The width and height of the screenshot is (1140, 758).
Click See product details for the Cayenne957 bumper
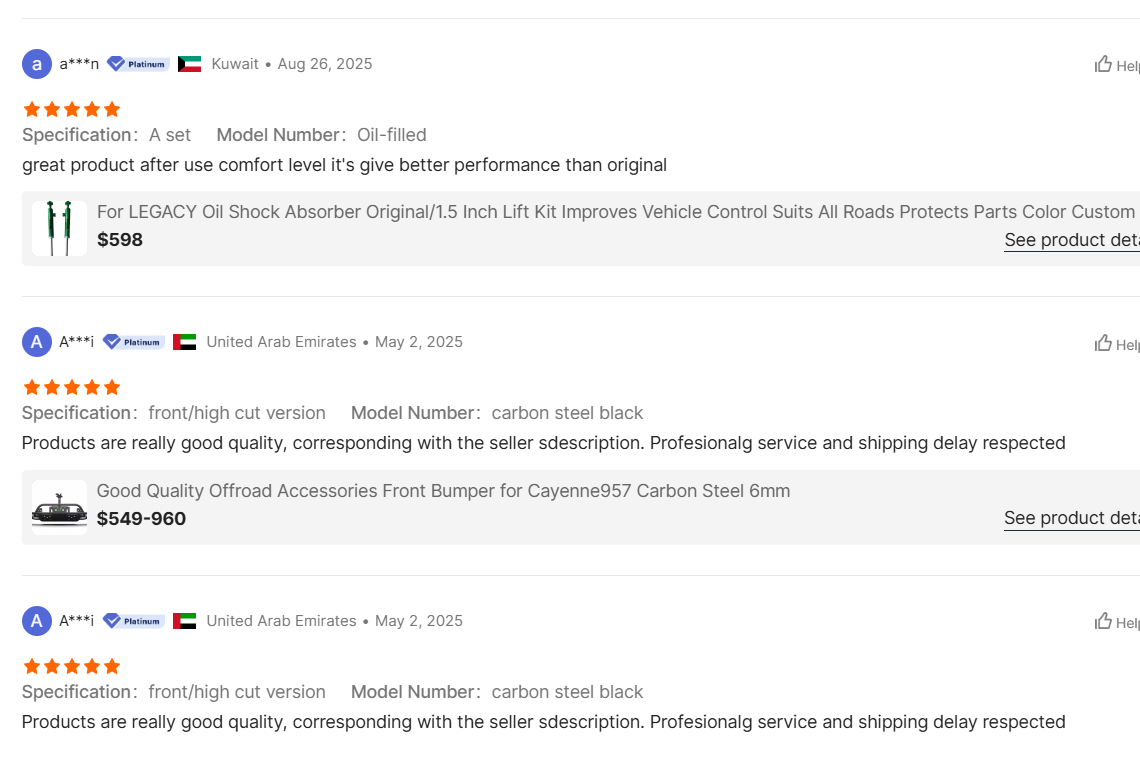tap(1070, 518)
